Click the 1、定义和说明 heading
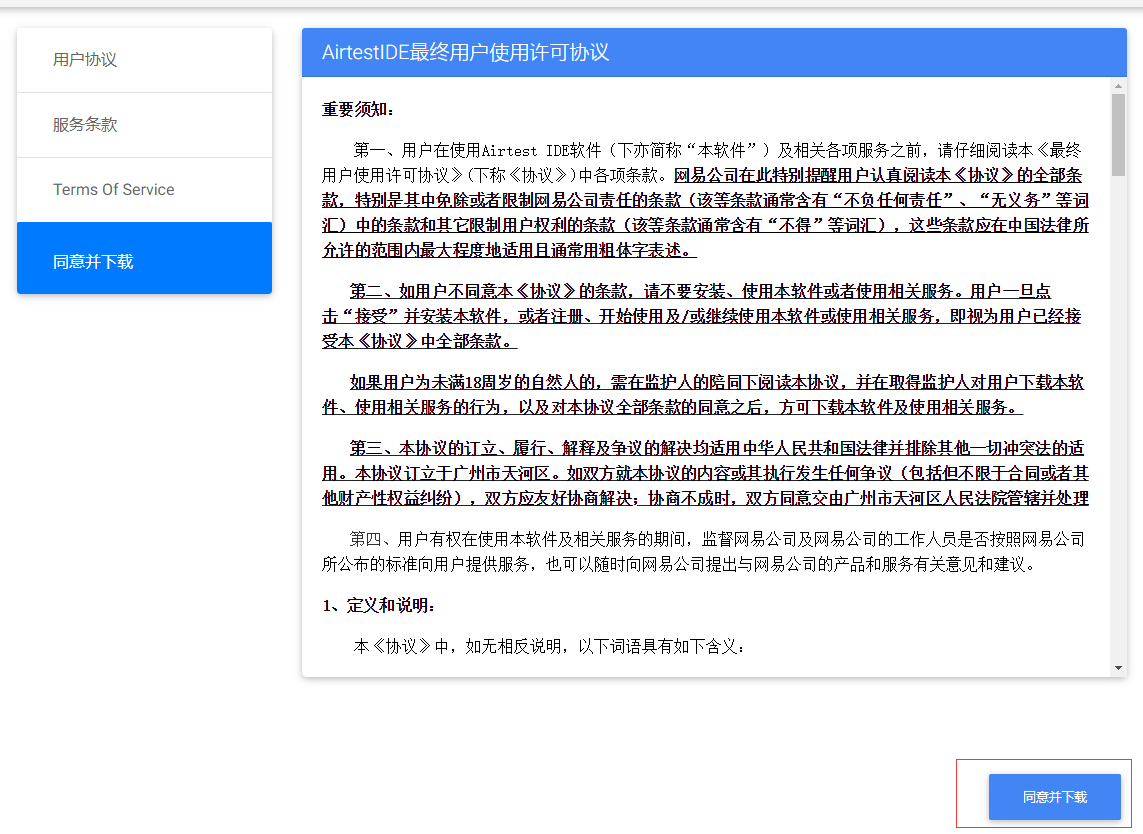 [x=379, y=605]
